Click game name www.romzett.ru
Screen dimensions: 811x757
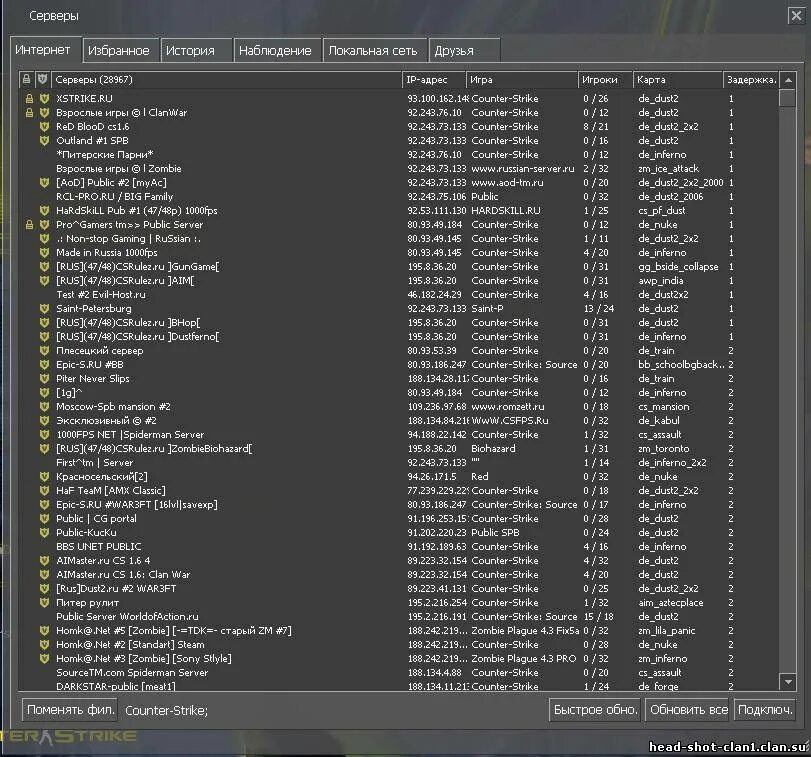click(x=507, y=406)
